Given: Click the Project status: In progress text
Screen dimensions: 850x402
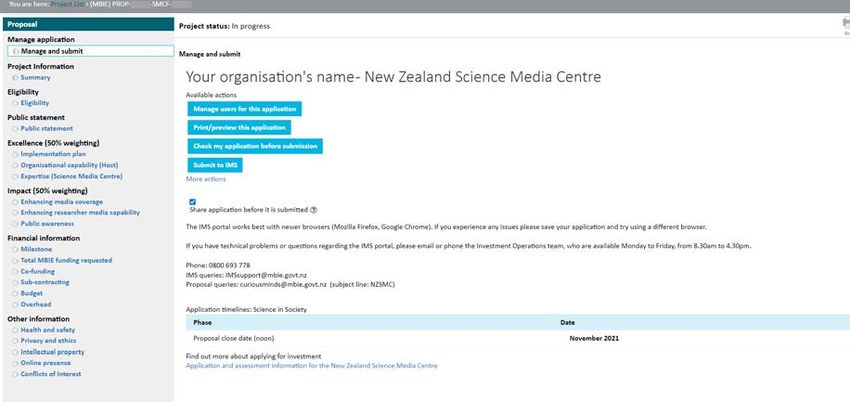Looking at the screenshot, I should click(x=224, y=26).
